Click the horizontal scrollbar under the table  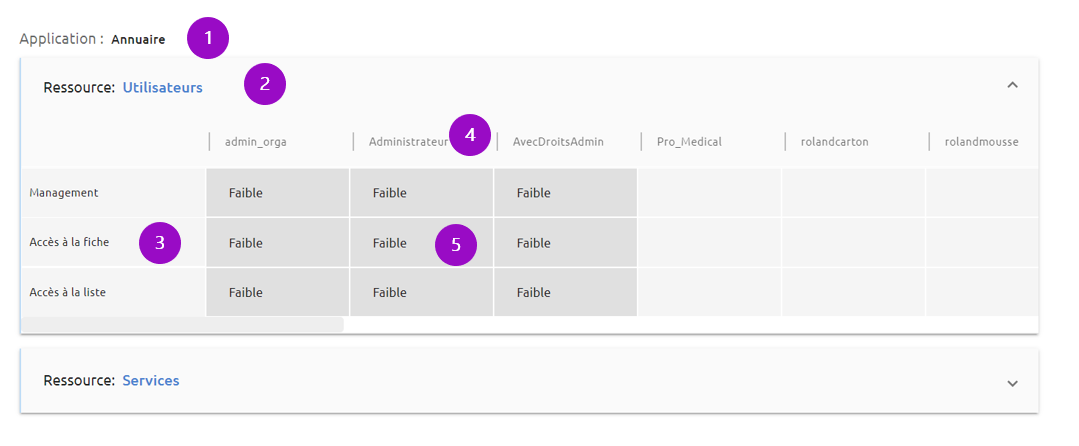click(182, 324)
